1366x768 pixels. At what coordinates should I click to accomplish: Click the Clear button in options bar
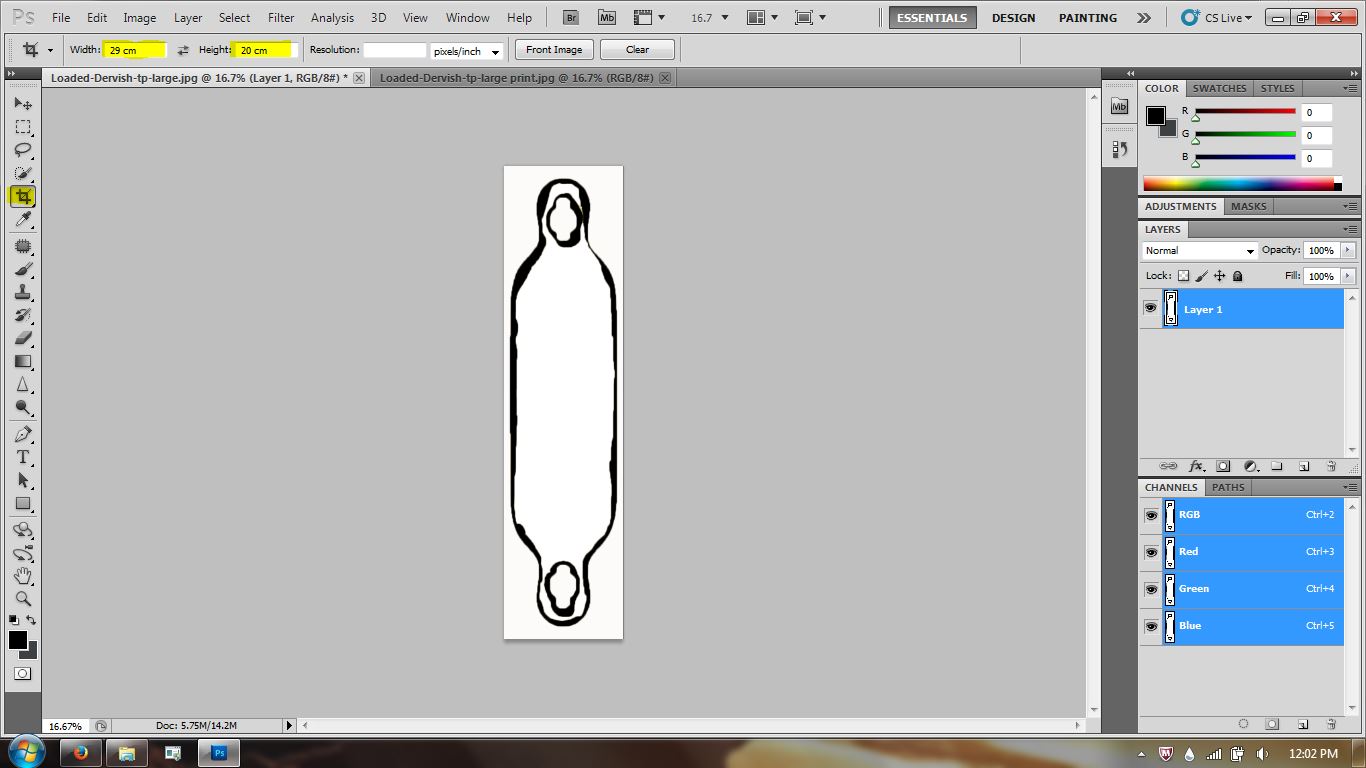click(x=637, y=49)
